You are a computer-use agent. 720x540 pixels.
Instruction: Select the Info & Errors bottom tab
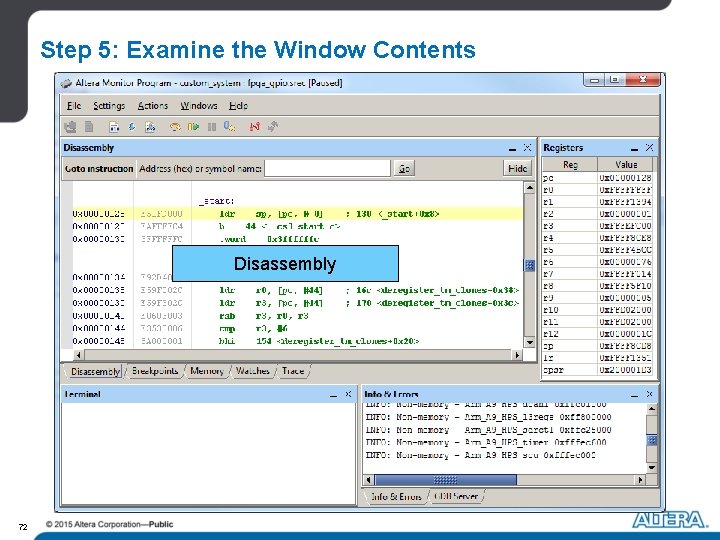(x=396, y=496)
